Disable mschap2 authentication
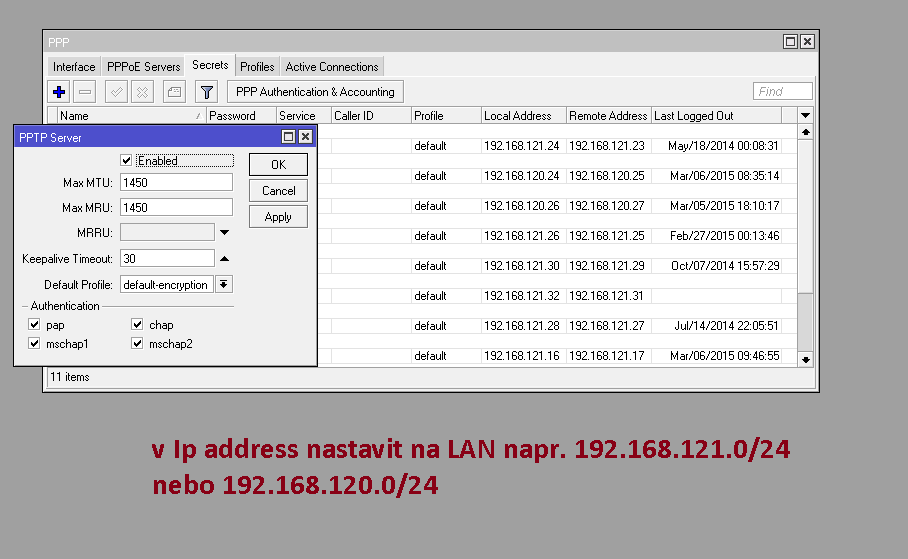This screenshot has width=908, height=559. (138, 344)
